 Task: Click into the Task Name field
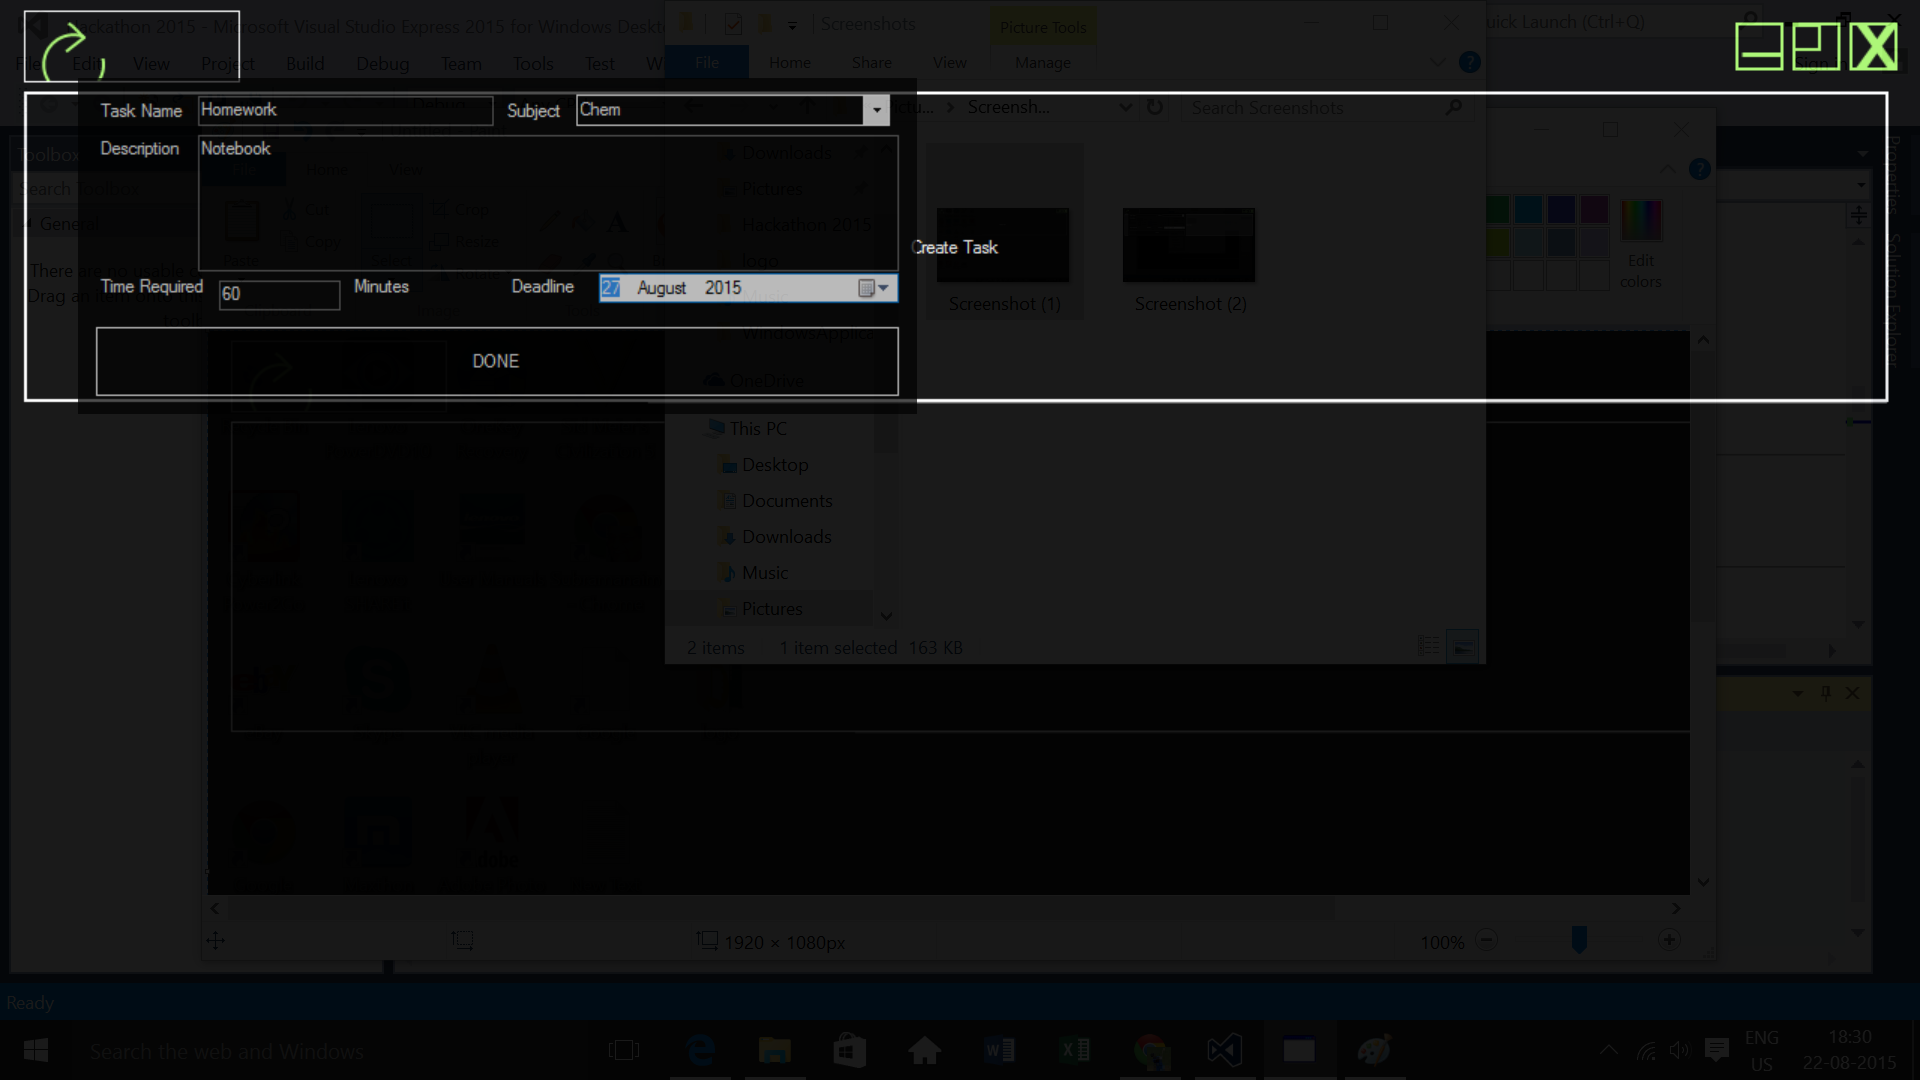[x=345, y=110]
